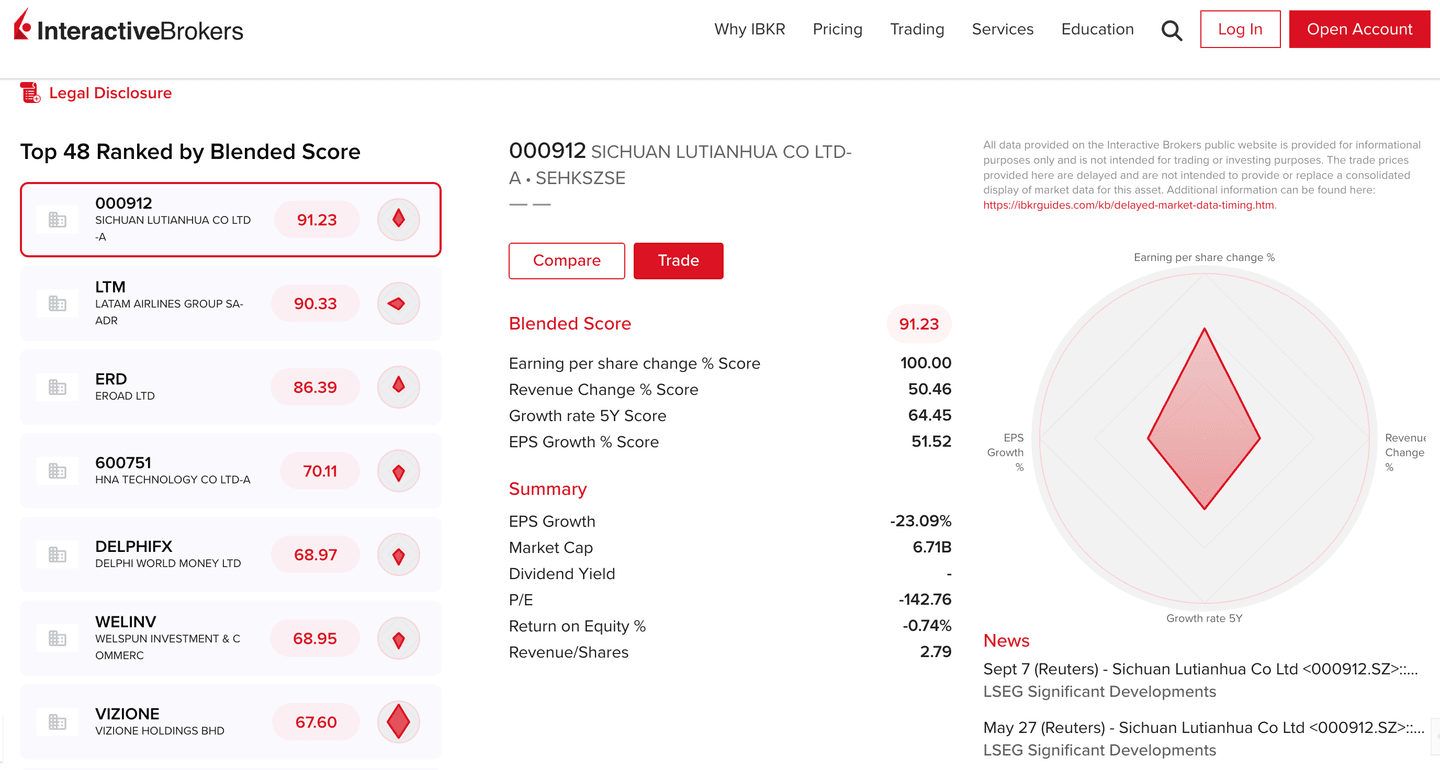Select Why IBKR in the top navigation
Screen dimensions: 1440x770
click(x=750, y=29)
